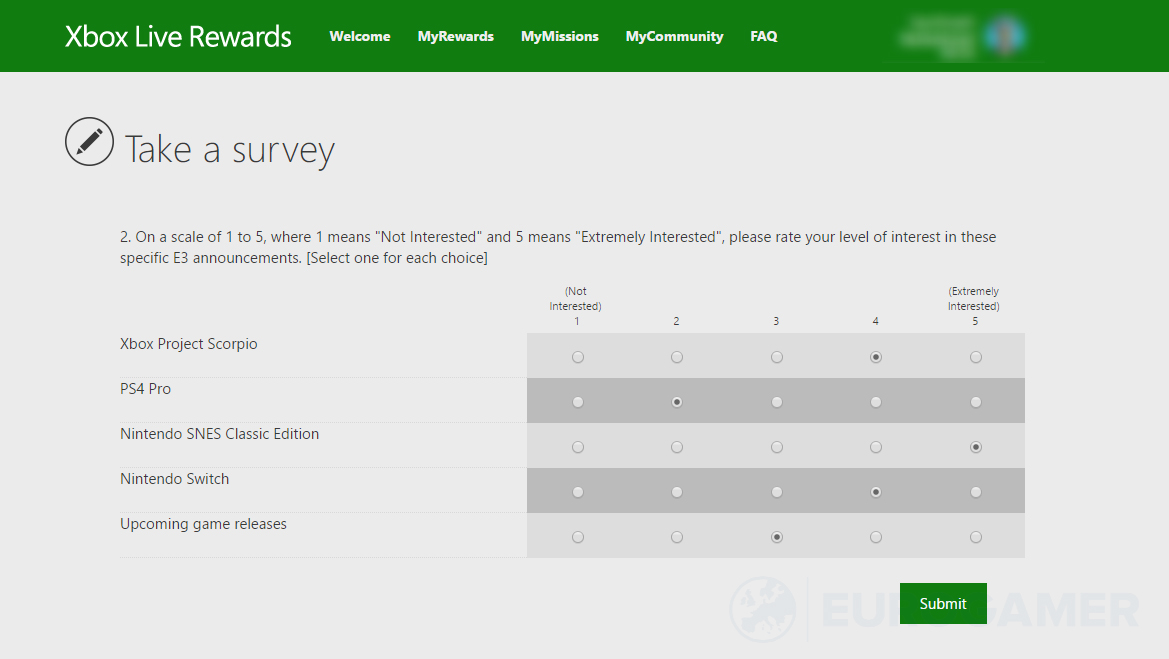The width and height of the screenshot is (1169, 659).
Task: Rate Upcoming game releases as 1
Action: click(x=578, y=537)
